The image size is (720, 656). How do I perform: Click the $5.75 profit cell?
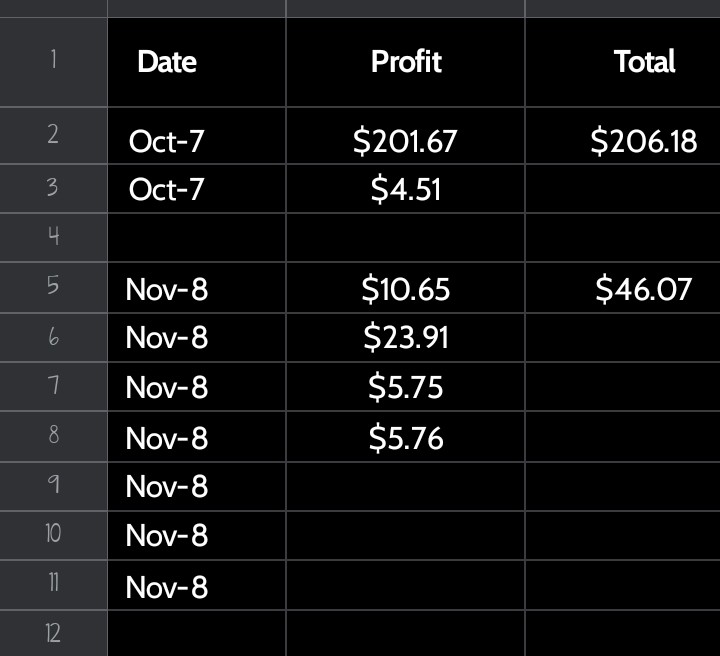[x=405, y=387]
